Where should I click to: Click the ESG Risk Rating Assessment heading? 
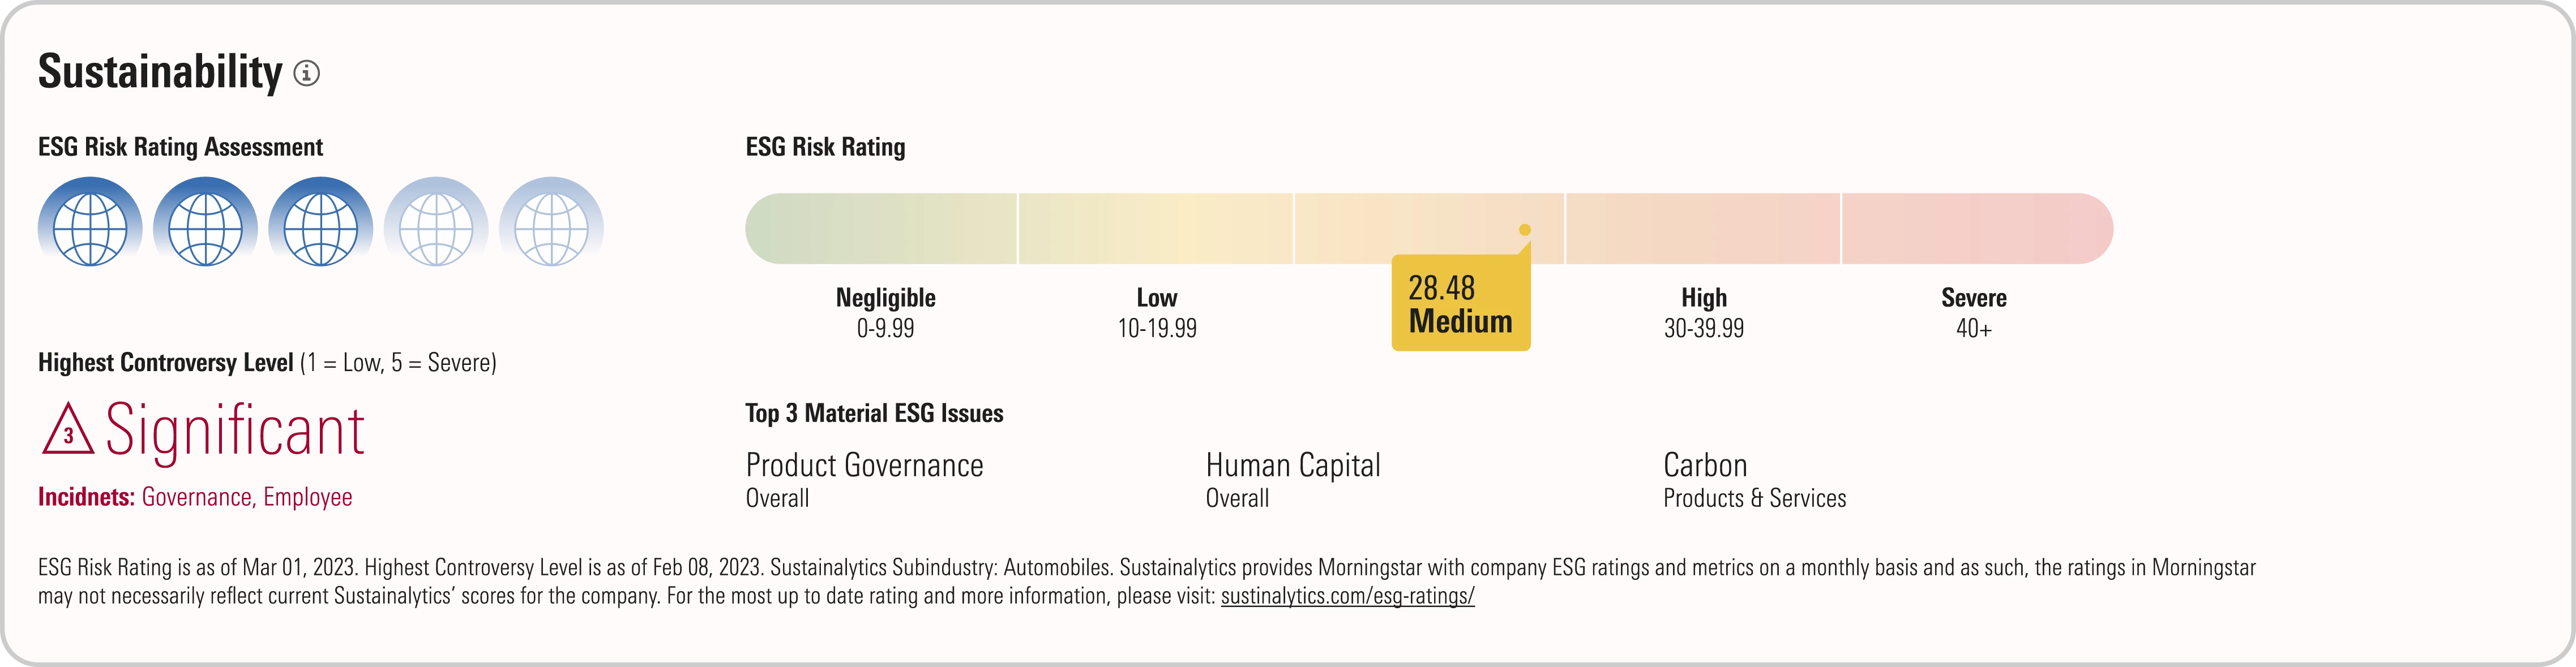(180, 147)
